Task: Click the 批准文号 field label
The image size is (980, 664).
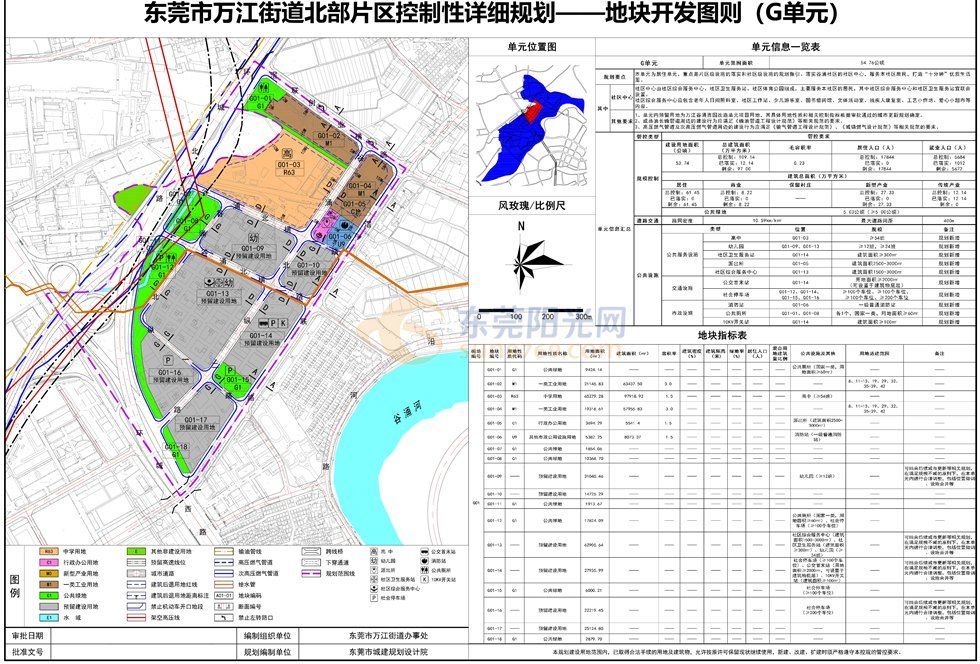Action: 28,651
